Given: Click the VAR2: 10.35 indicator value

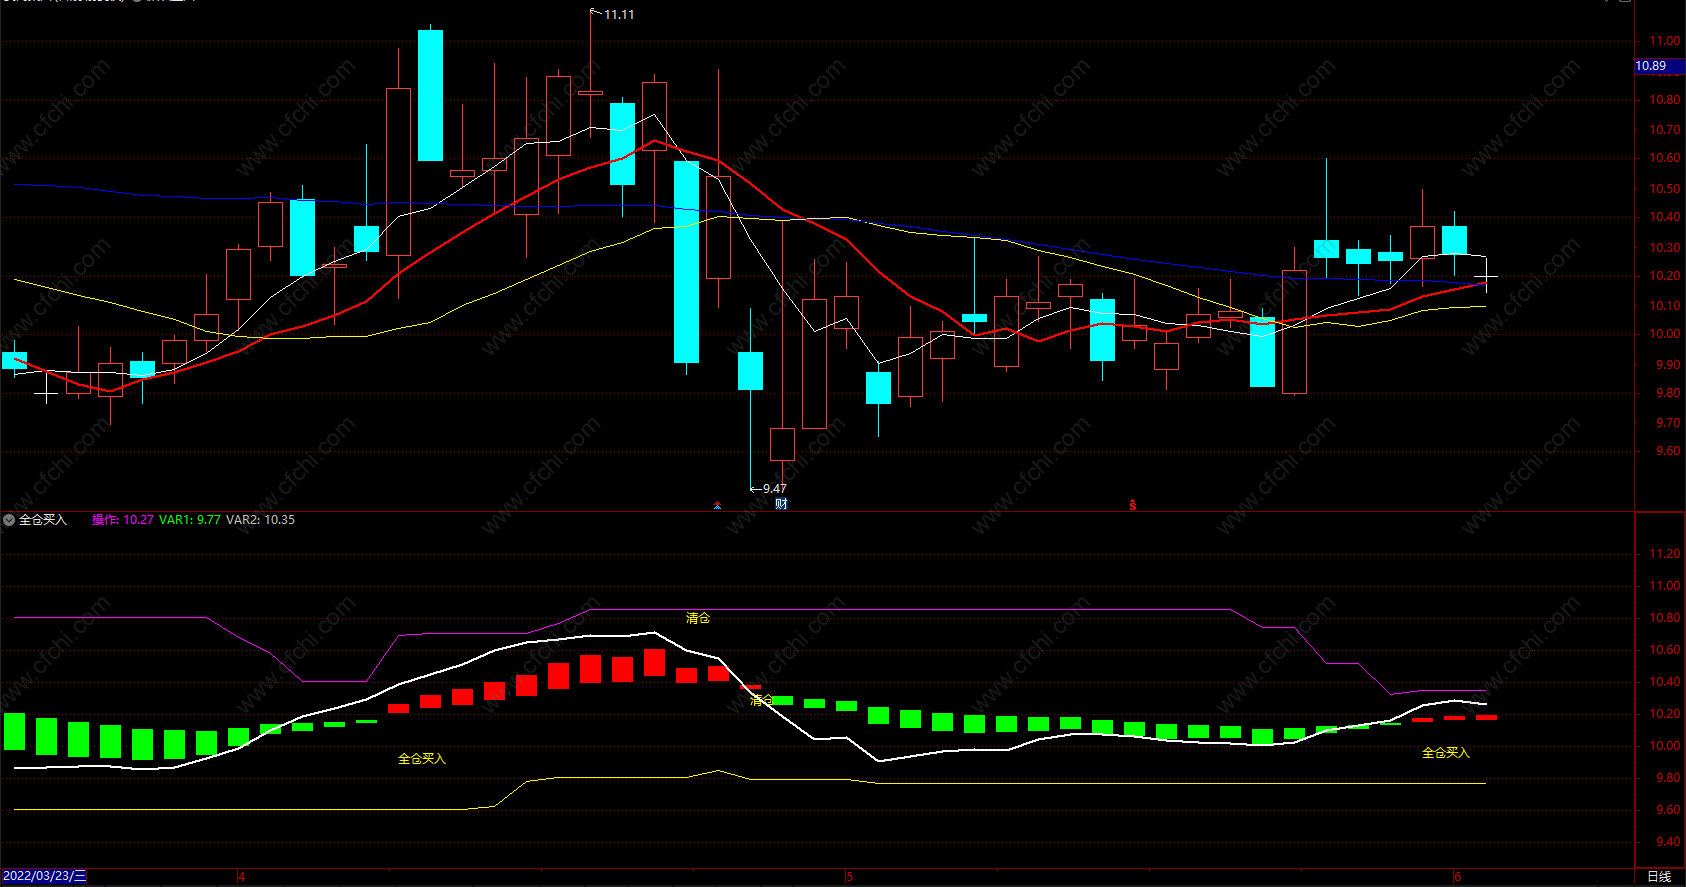Looking at the screenshot, I should 260,520.
